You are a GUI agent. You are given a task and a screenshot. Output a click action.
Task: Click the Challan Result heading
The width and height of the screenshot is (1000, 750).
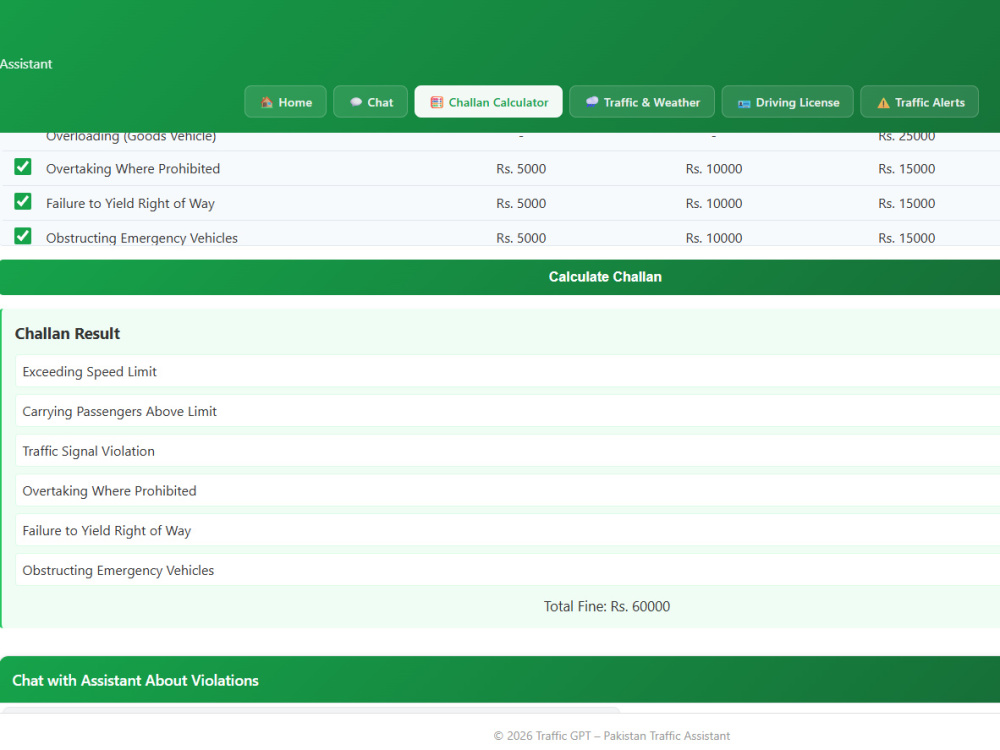pyautogui.click(x=68, y=334)
